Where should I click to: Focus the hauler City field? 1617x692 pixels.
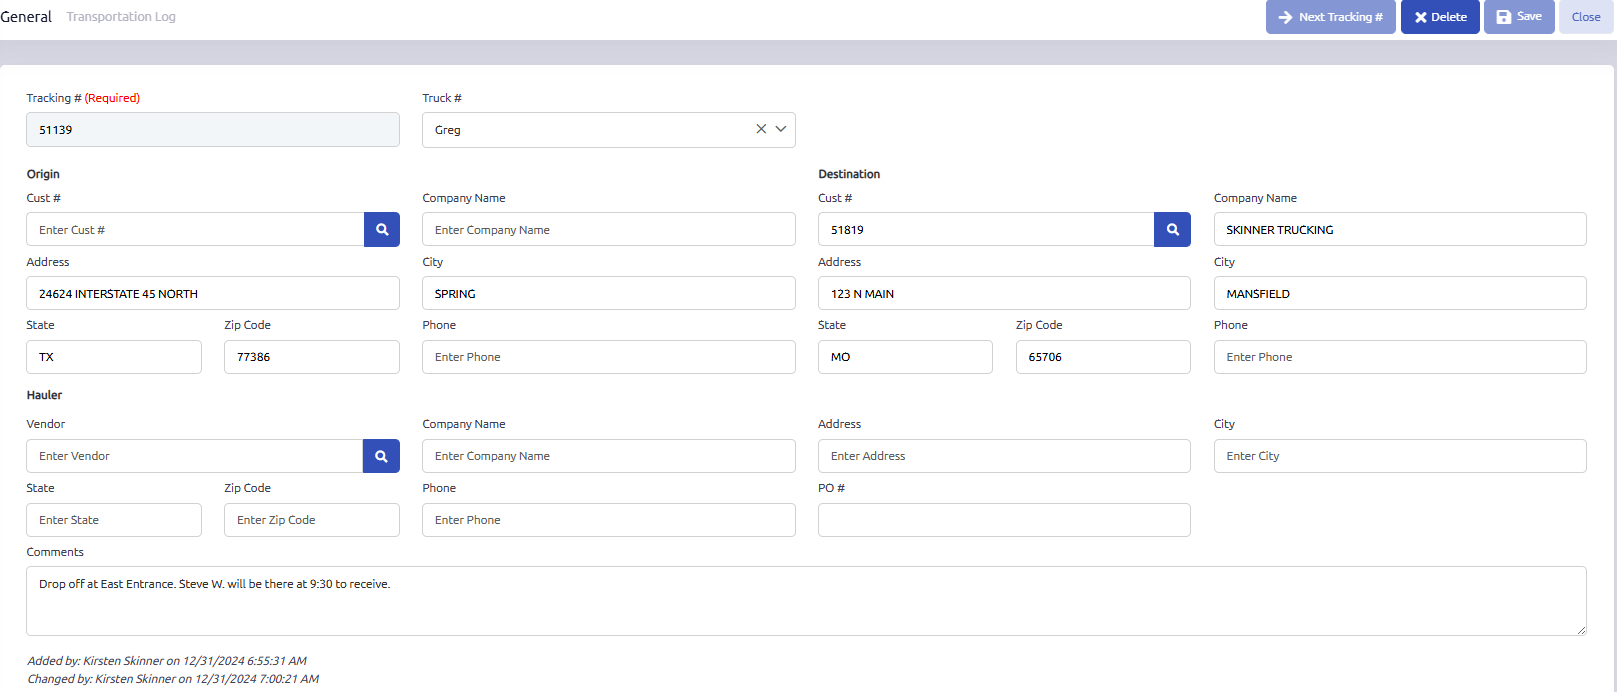click(x=1400, y=456)
